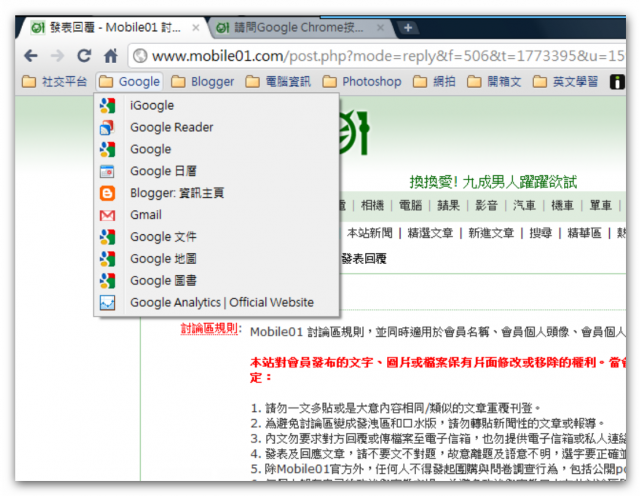This screenshot has height=496, width=640.
Task: Click the 發表回覆 breadcrumb text
Action: [364, 258]
